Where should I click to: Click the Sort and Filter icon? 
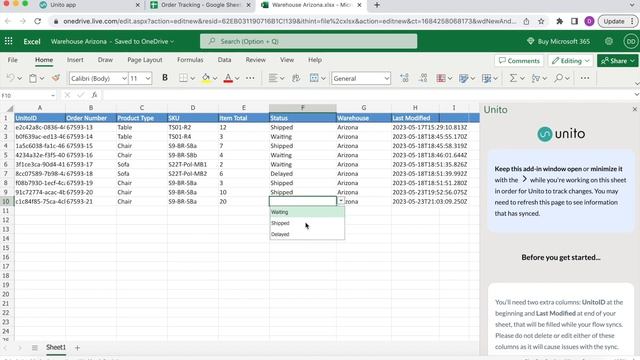pyautogui.click(x=536, y=78)
